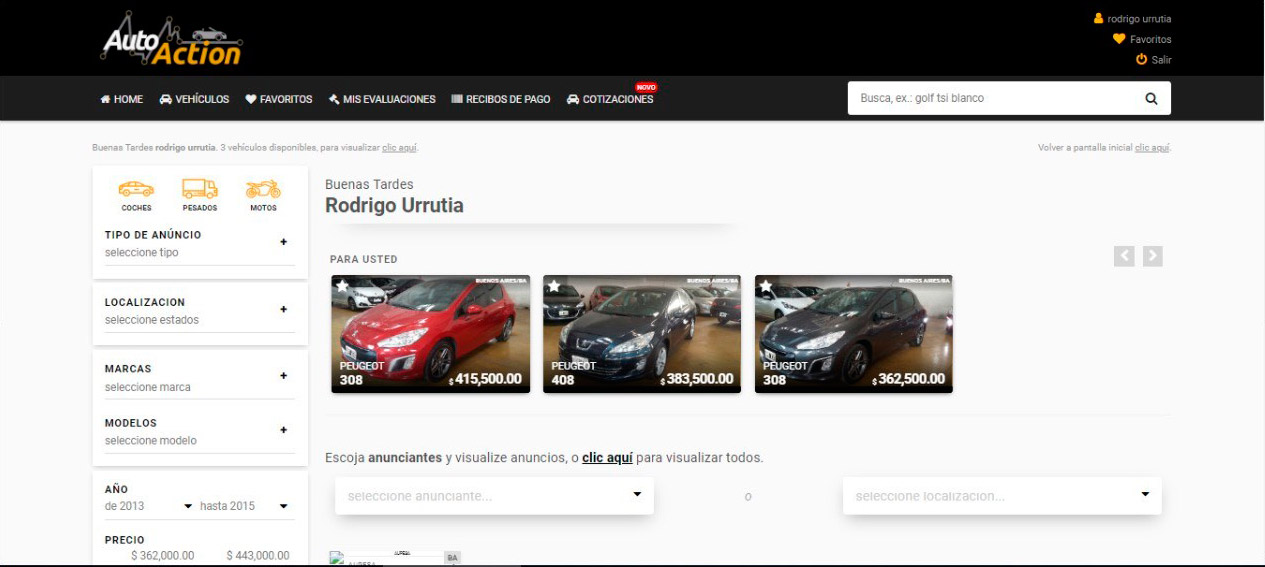
Task: Click the previous carousel arrow
Action: (x=1124, y=256)
